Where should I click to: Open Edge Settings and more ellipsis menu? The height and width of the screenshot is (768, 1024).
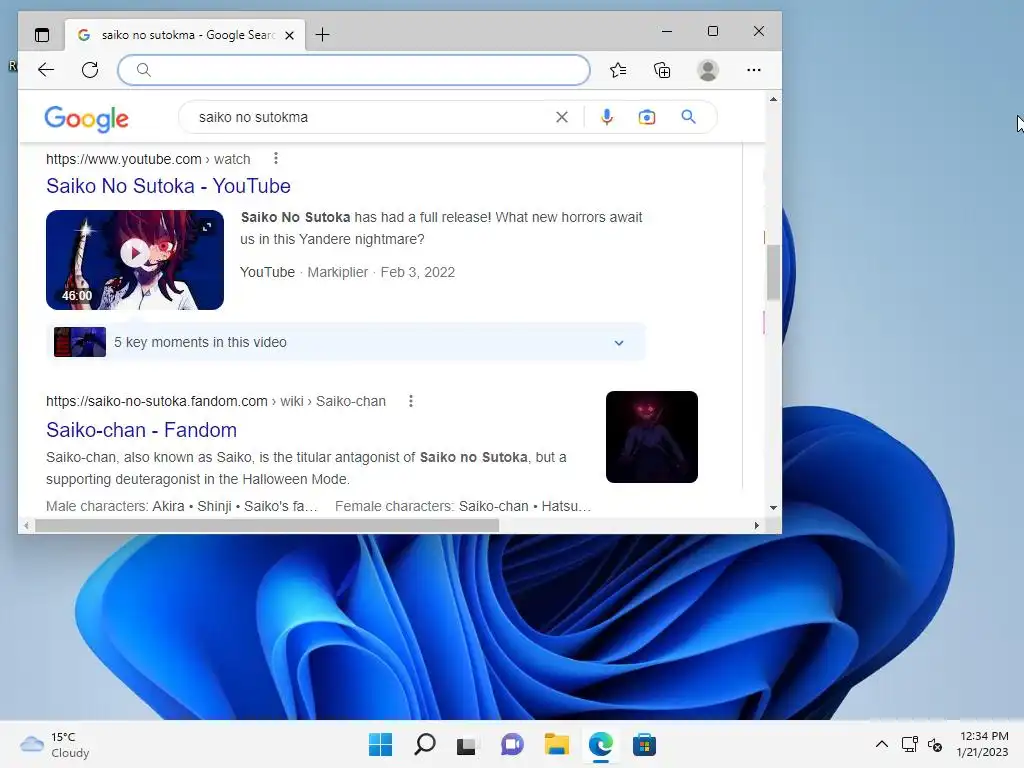click(754, 70)
